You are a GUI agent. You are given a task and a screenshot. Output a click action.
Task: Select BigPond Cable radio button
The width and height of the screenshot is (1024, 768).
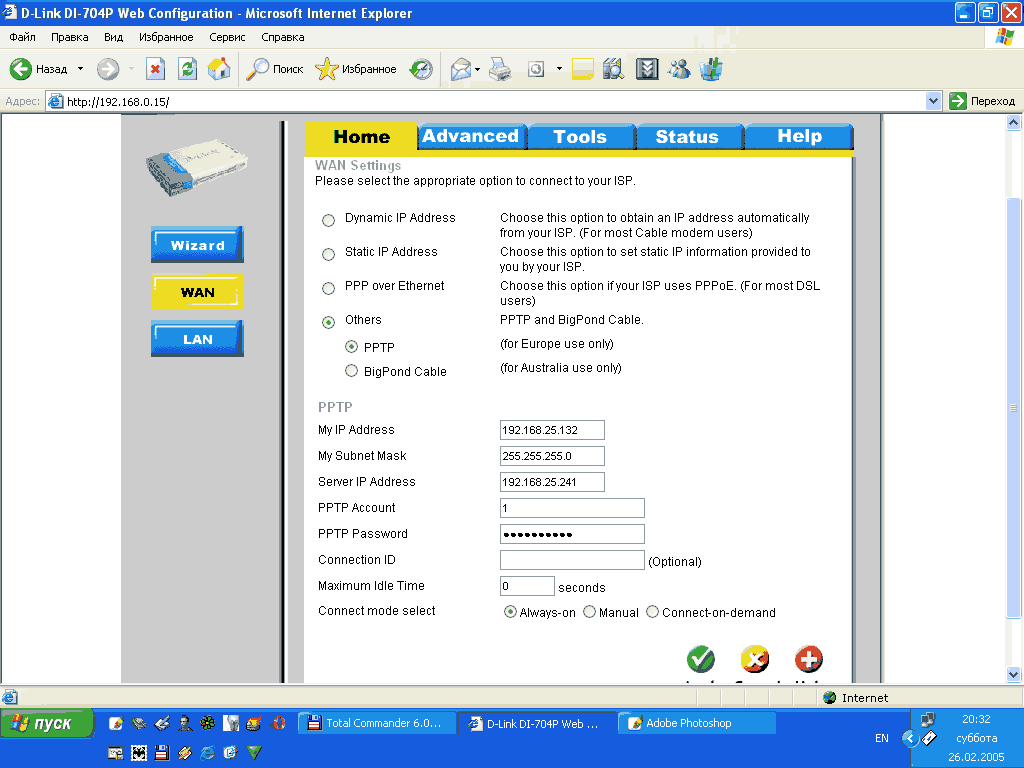coord(351,370)
